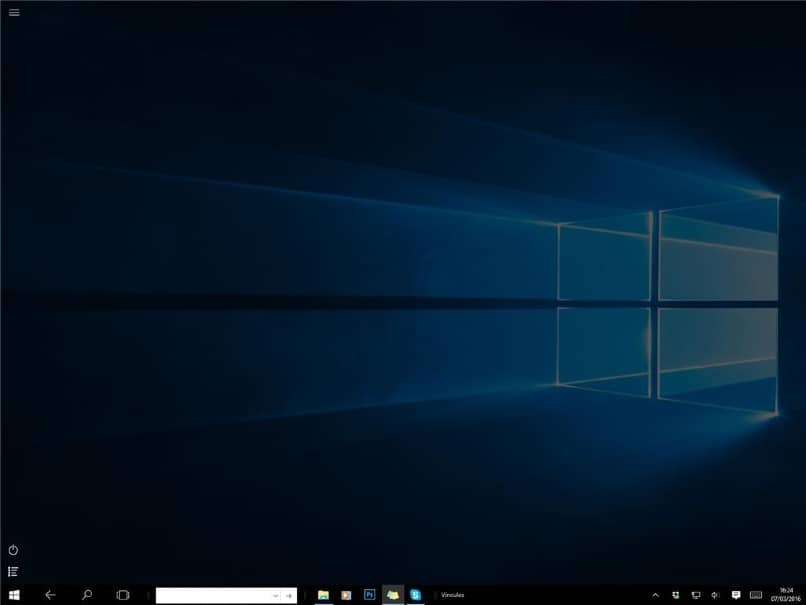Show the All apps list icon
Screen dimensions: 806x605
(13, 571)
